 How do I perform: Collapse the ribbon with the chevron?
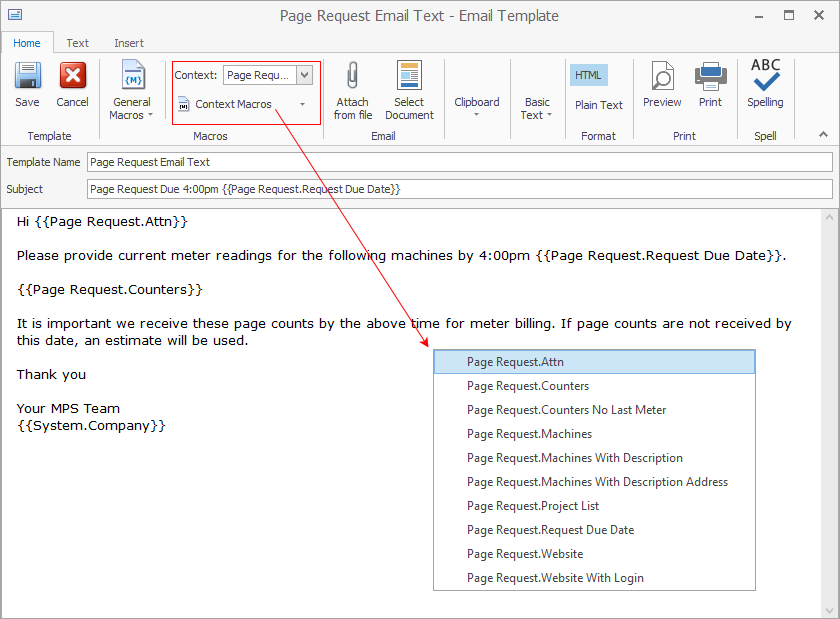(x=823, y=134)
